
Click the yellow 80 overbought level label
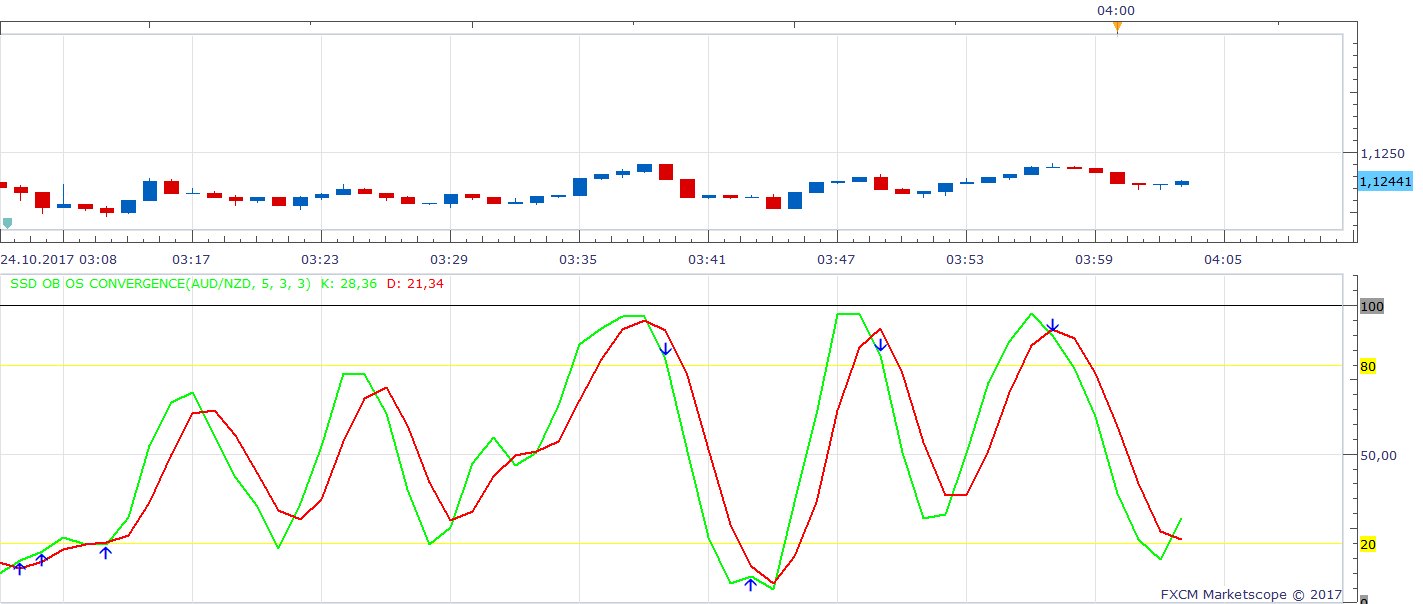pyautogui.click(x=1368, y=366)
